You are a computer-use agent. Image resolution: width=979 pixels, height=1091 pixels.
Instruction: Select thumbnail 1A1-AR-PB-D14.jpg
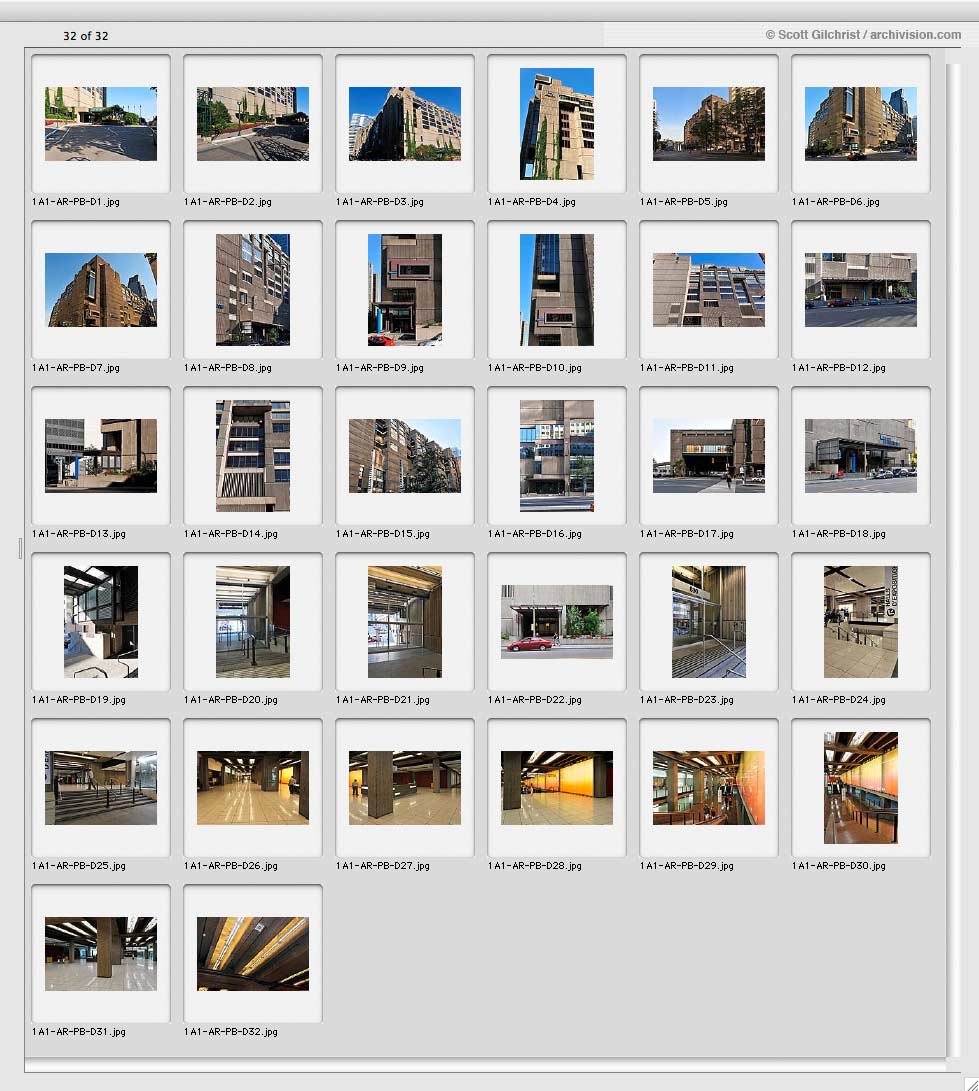253,456
